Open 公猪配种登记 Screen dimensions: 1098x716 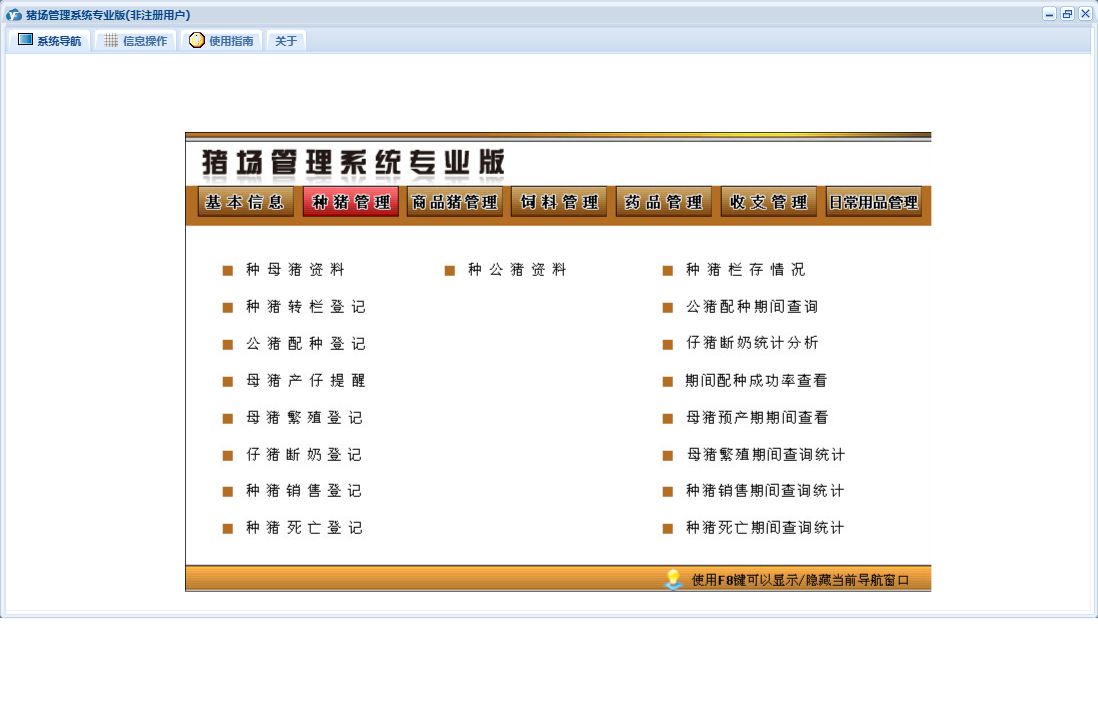tap(305, 344)
